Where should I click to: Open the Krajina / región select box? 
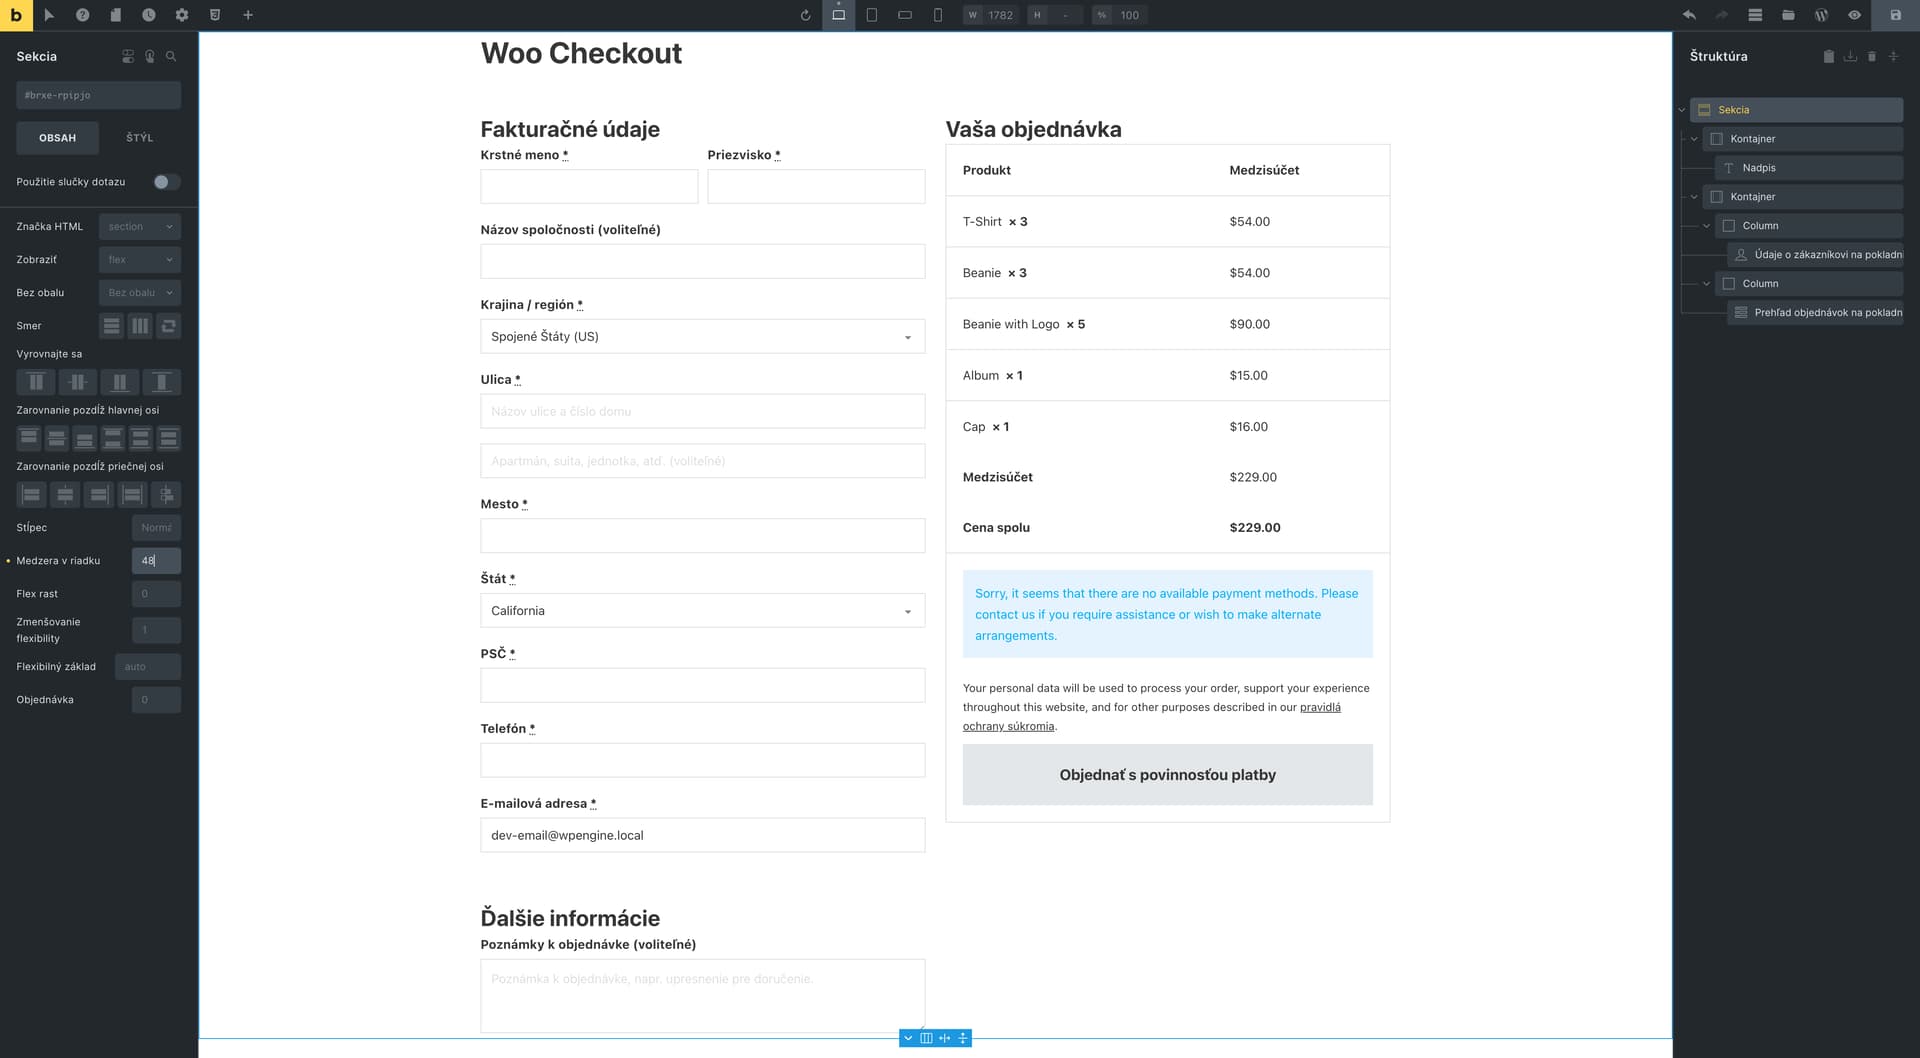coord(702,337)
